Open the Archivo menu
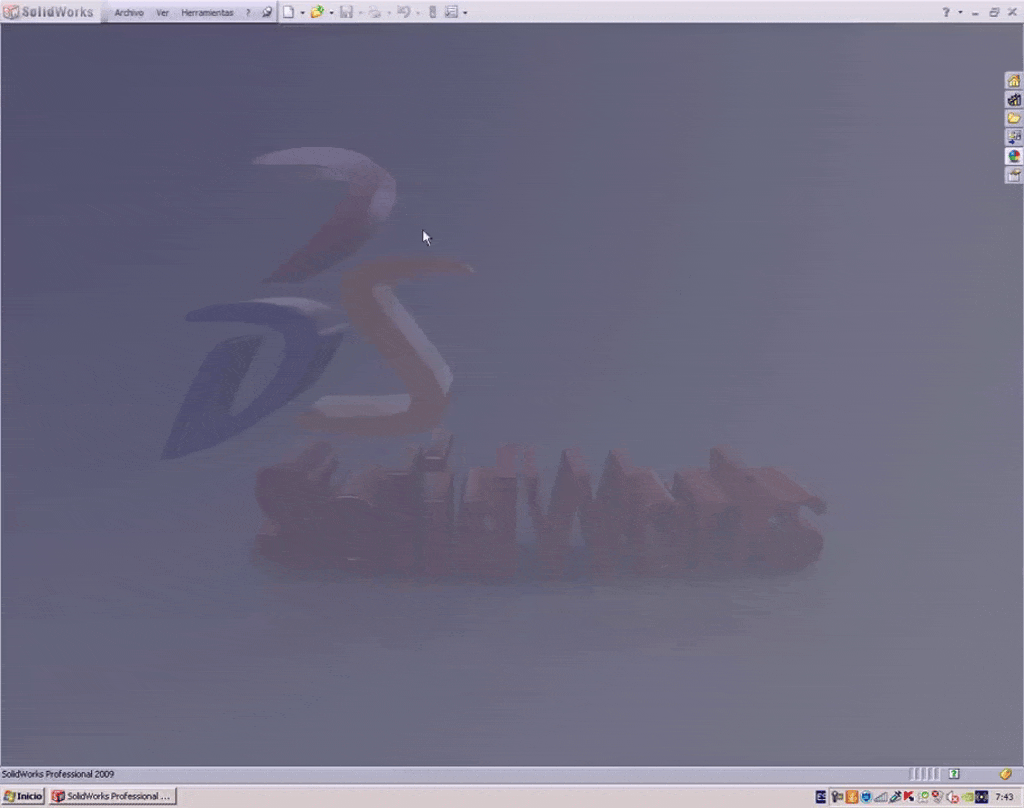The image size is (1024, 808). pyautogui.click(x=129, y=13)
